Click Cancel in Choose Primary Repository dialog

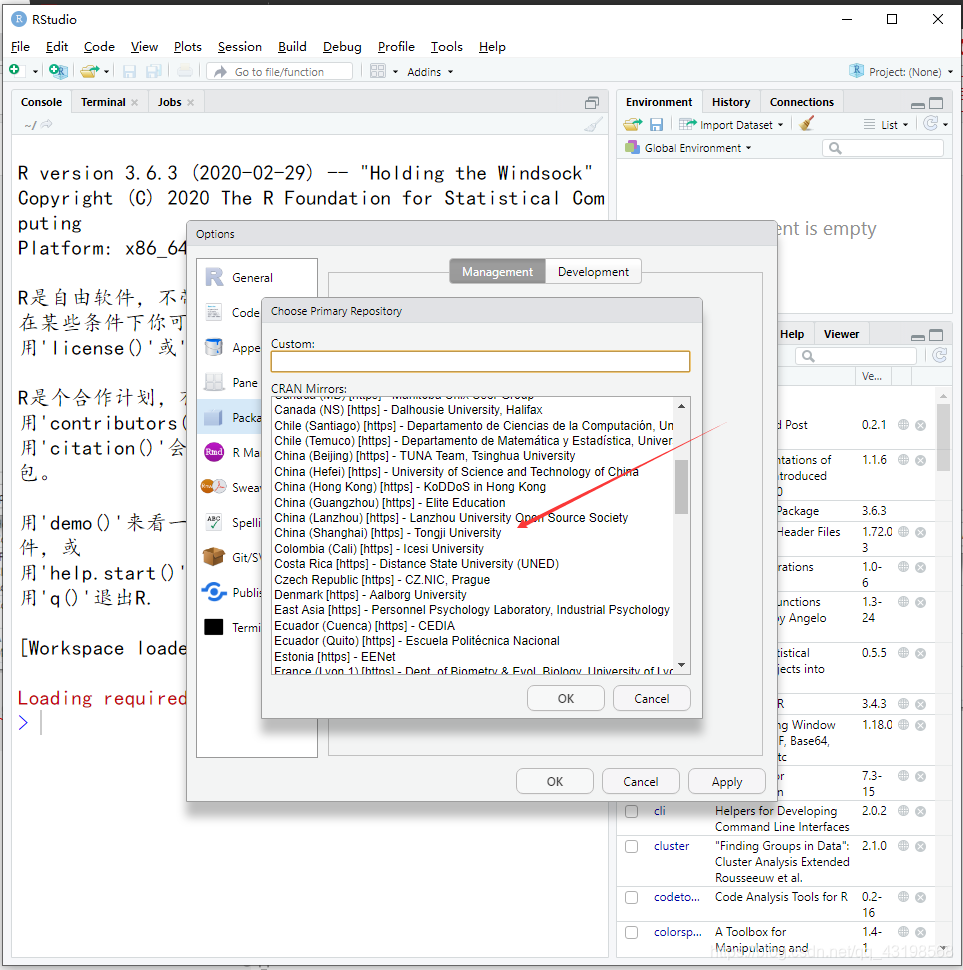651,698
